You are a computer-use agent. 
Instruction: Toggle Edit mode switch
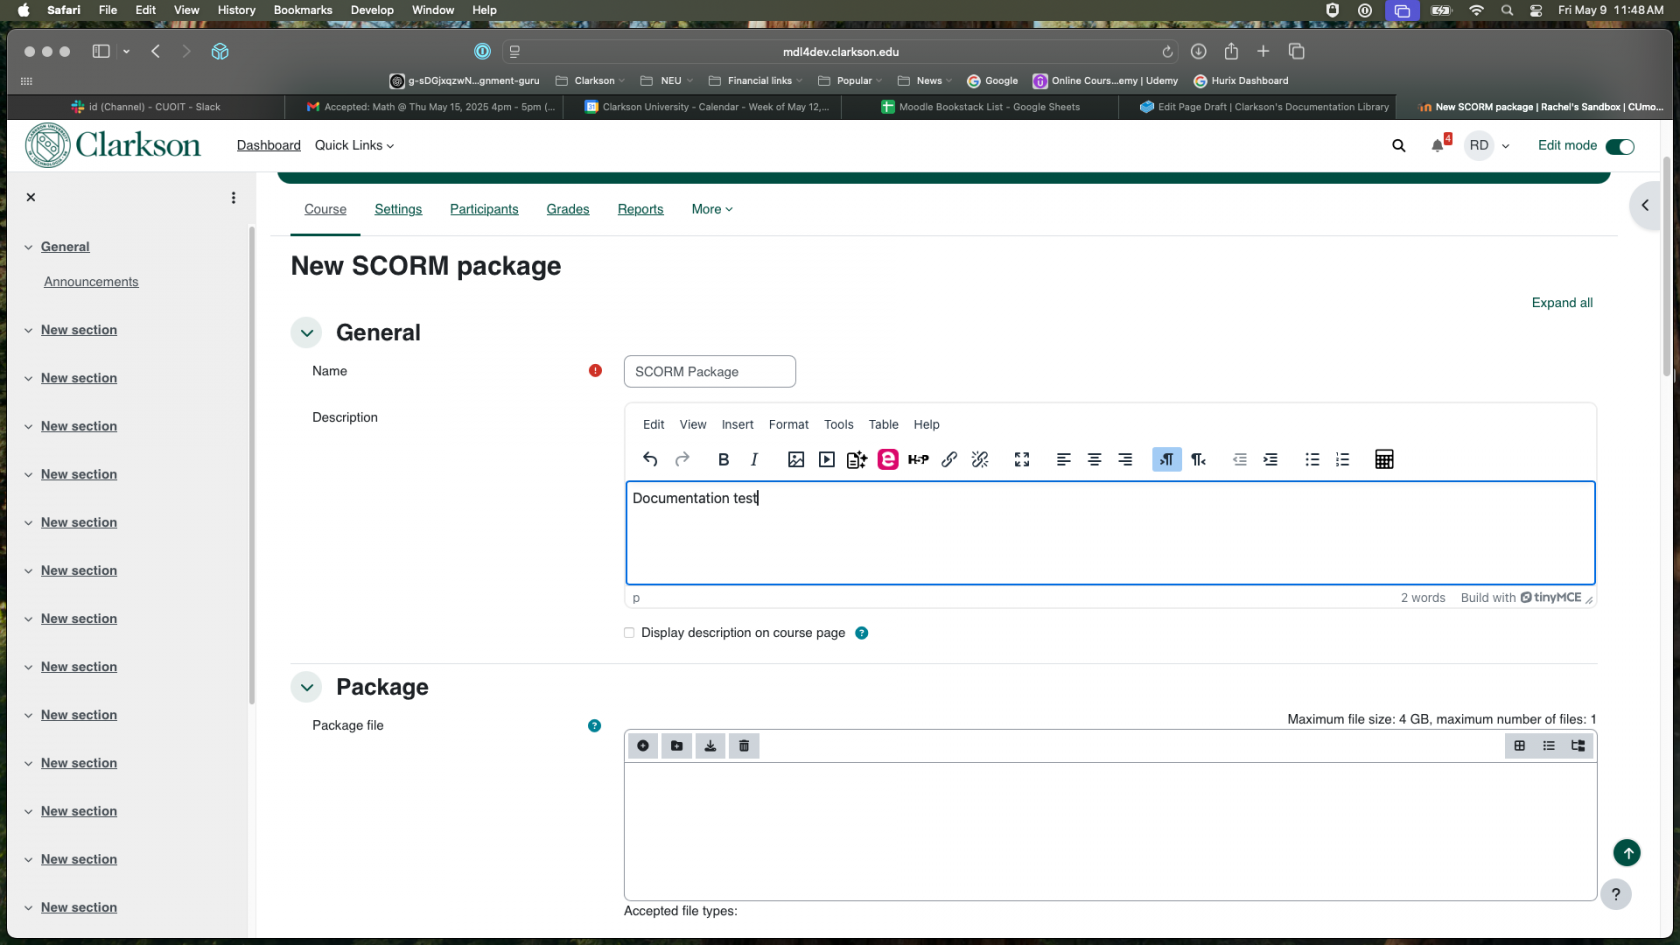1620,146
